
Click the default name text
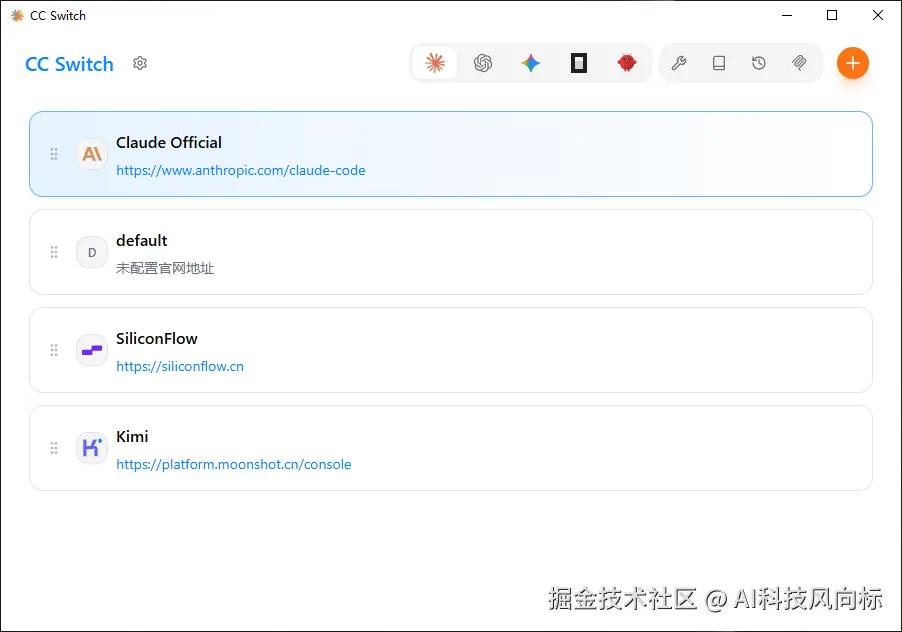(142, 240)
